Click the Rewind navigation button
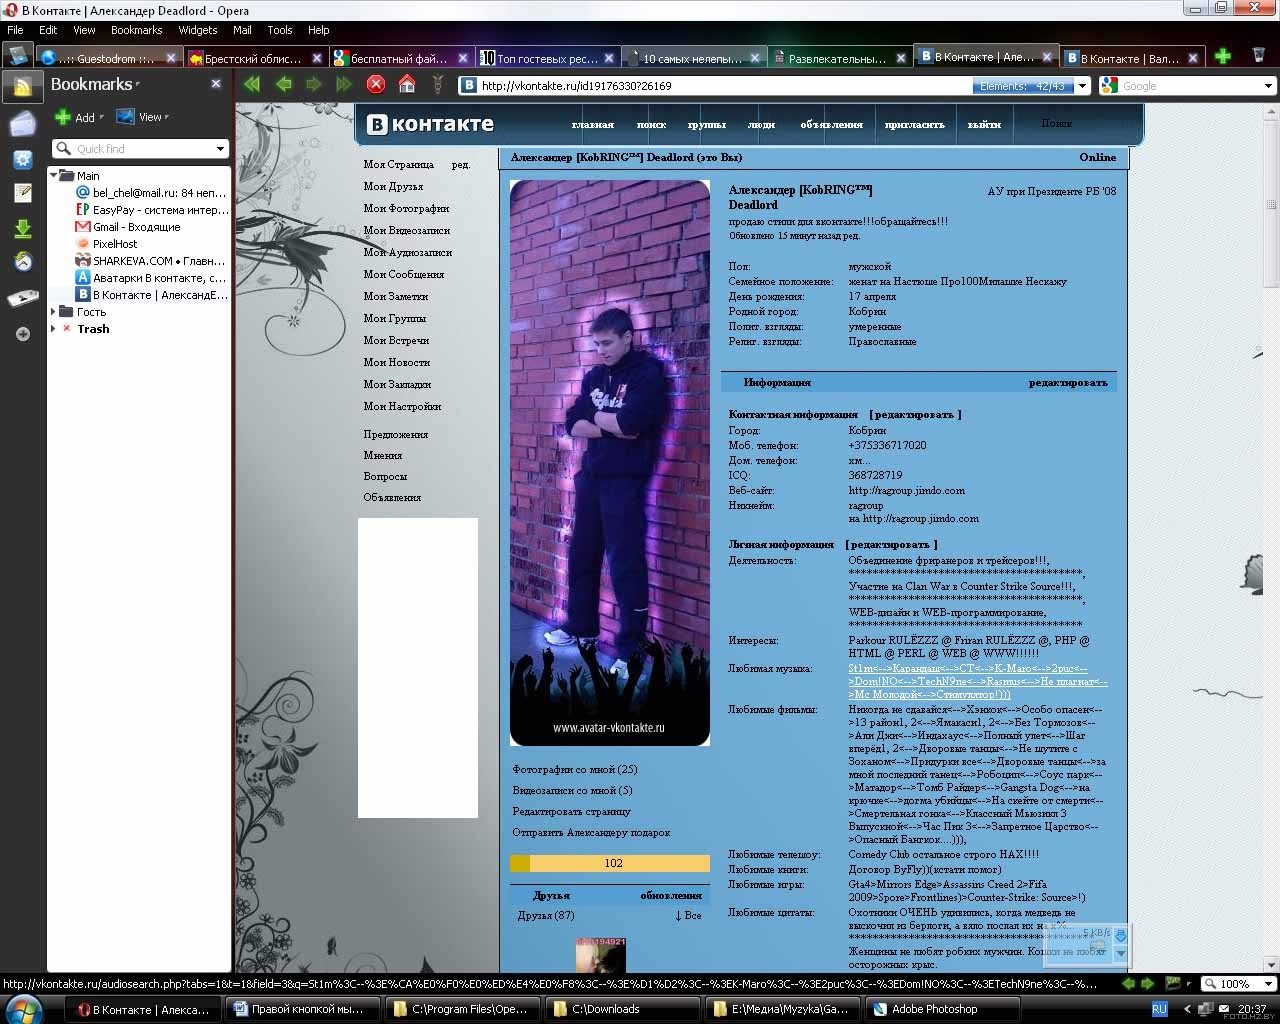The height and width of the screenshot is (1024, 1280). coord(252,85)
